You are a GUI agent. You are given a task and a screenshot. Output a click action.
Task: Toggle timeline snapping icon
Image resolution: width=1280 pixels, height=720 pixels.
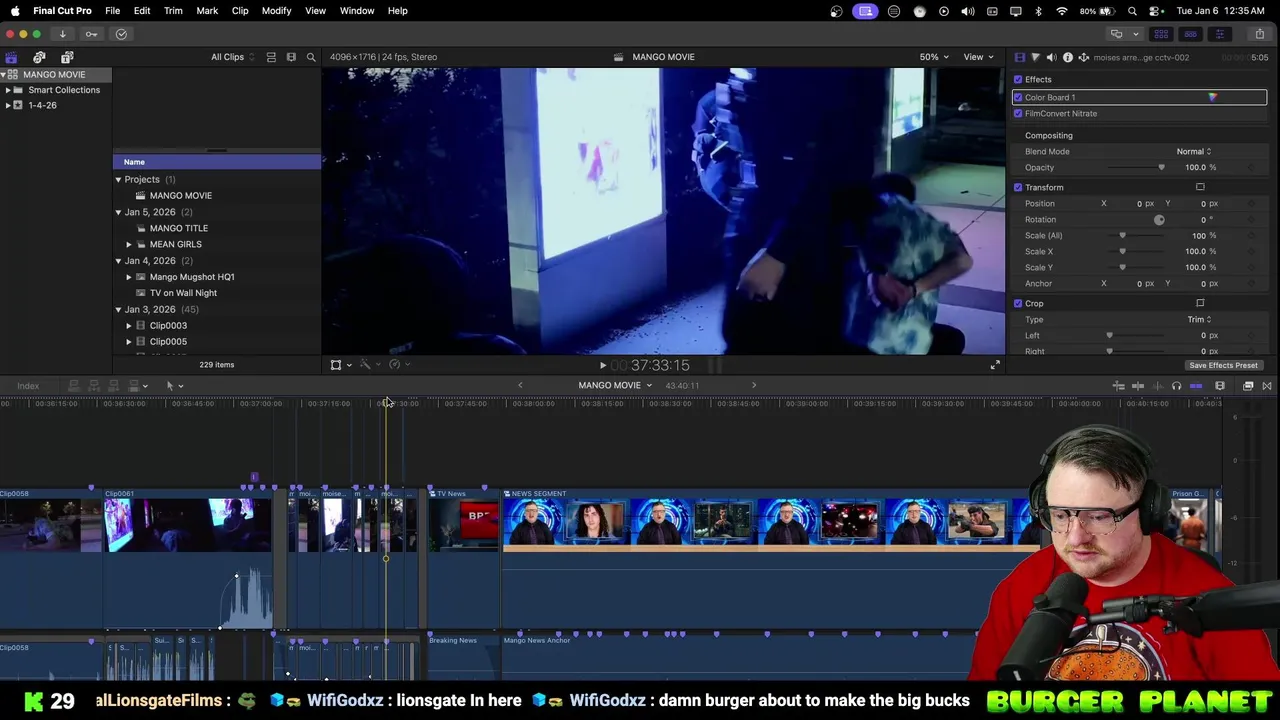coord(1195,386)
